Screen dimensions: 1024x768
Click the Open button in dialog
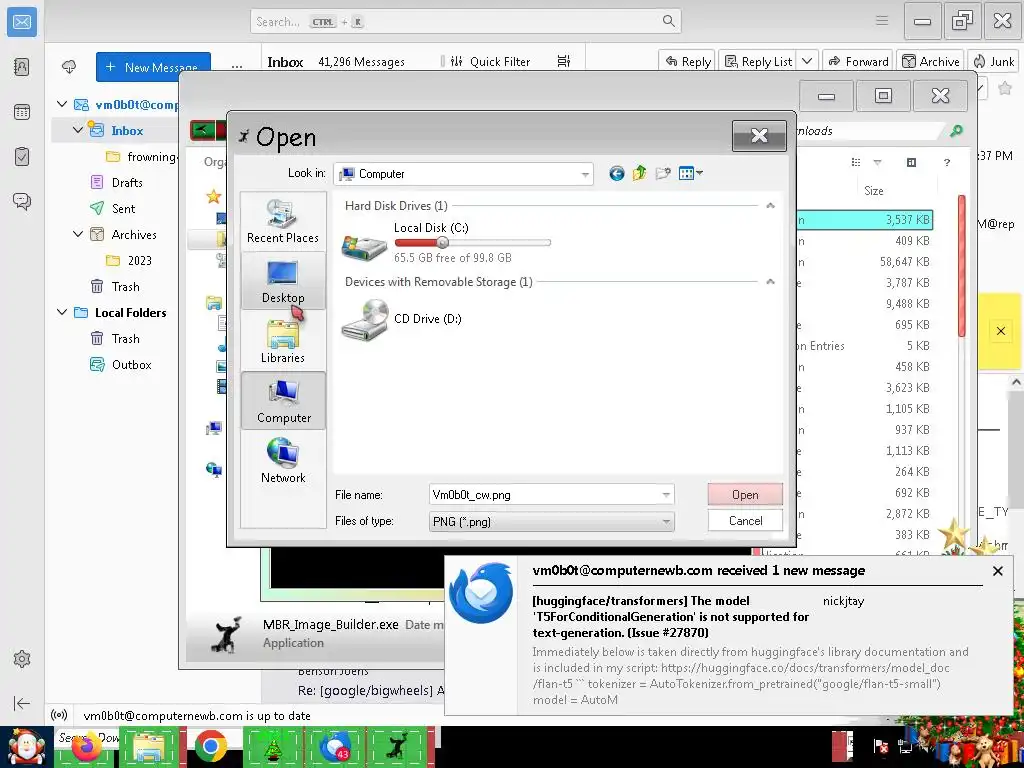(x=745, y=494)
